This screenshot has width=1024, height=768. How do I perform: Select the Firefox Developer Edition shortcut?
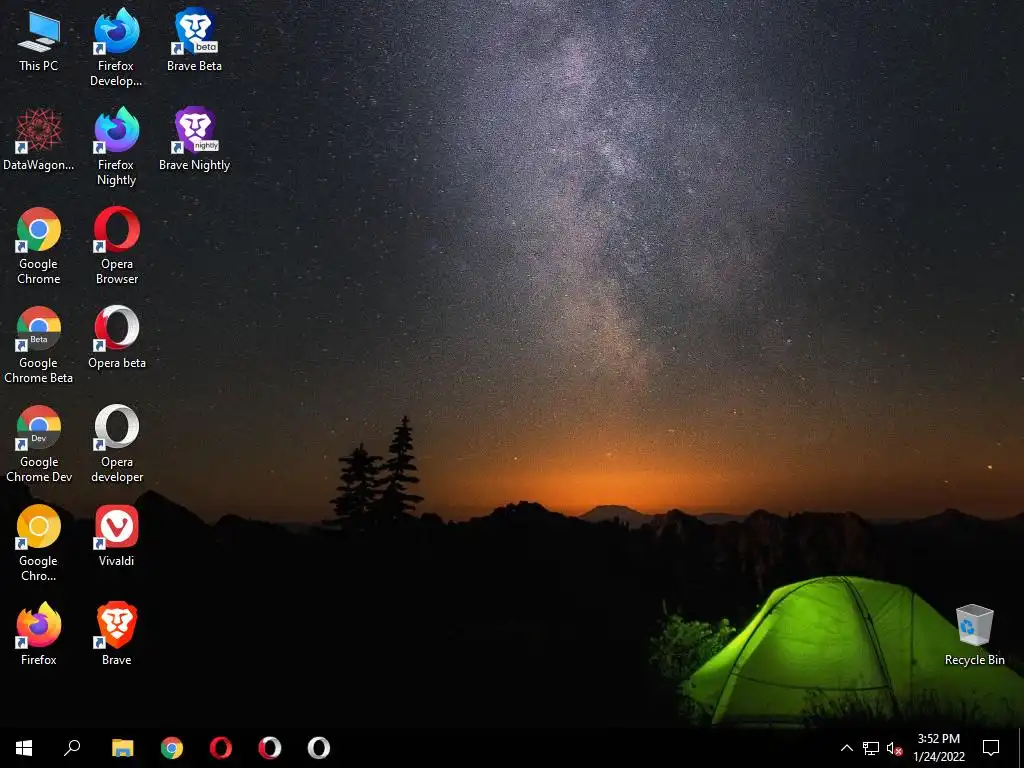pos(116,47)
